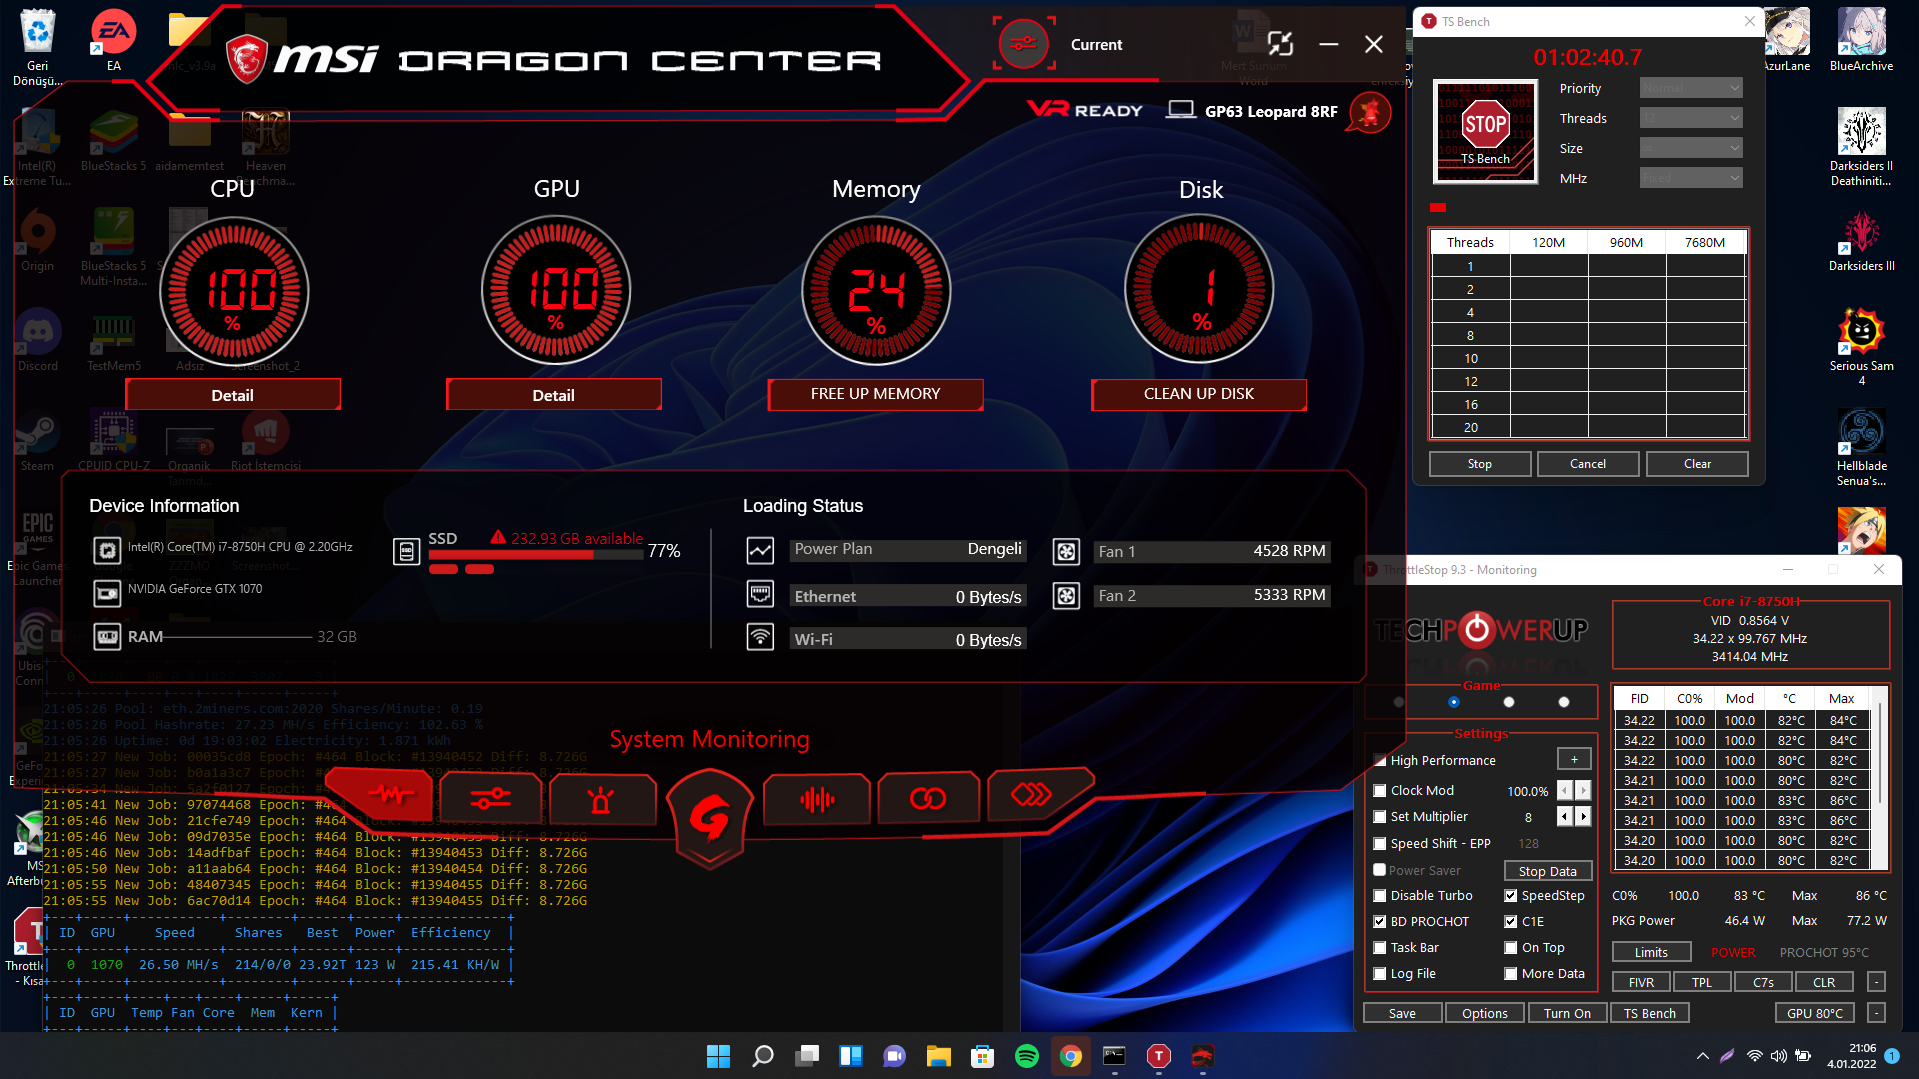
Task: Open Google Chrome from the taskbar
Action: (1070, 1056)
